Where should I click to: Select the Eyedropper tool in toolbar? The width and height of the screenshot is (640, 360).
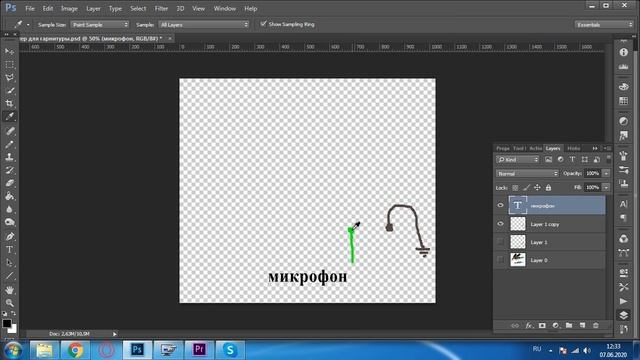9,117
